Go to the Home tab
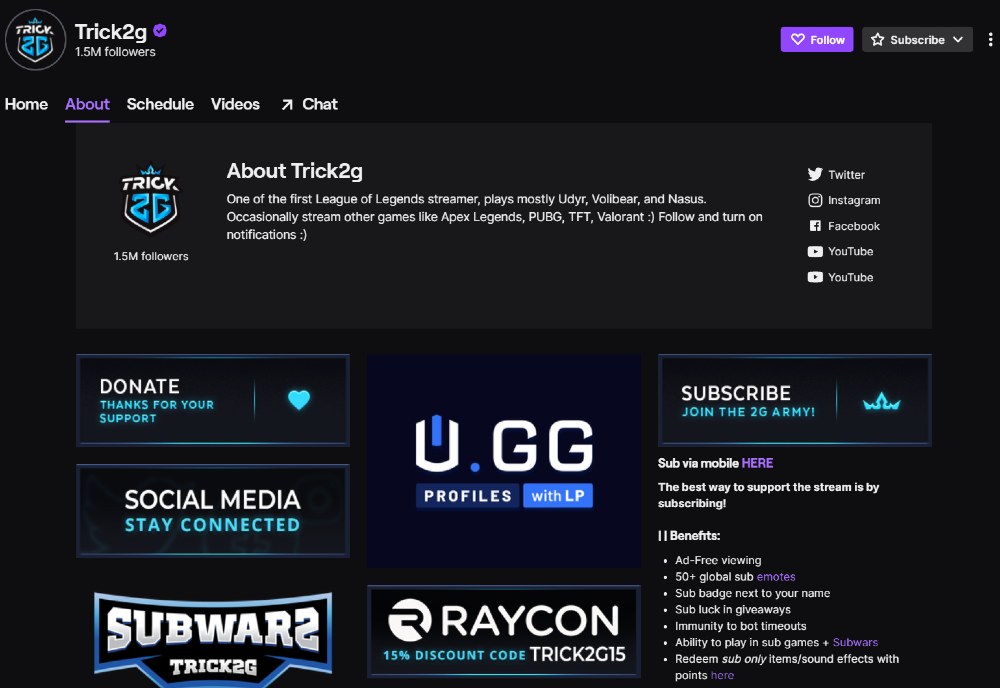 pyautogui.click(x=26, y=104)
